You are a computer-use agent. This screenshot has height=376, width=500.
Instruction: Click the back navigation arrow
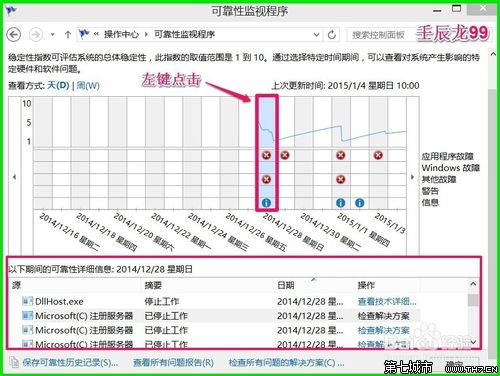(14, 34)
